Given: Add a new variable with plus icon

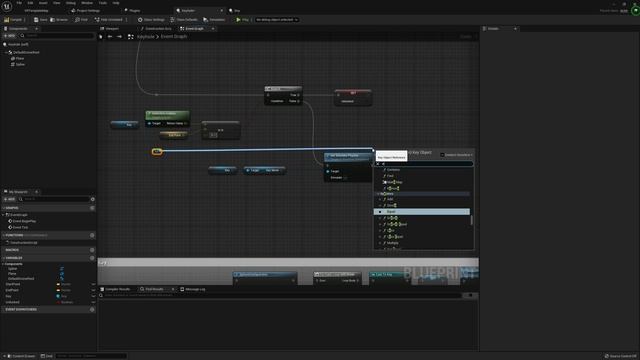Looking at the screenshot, I should (92, 258).
